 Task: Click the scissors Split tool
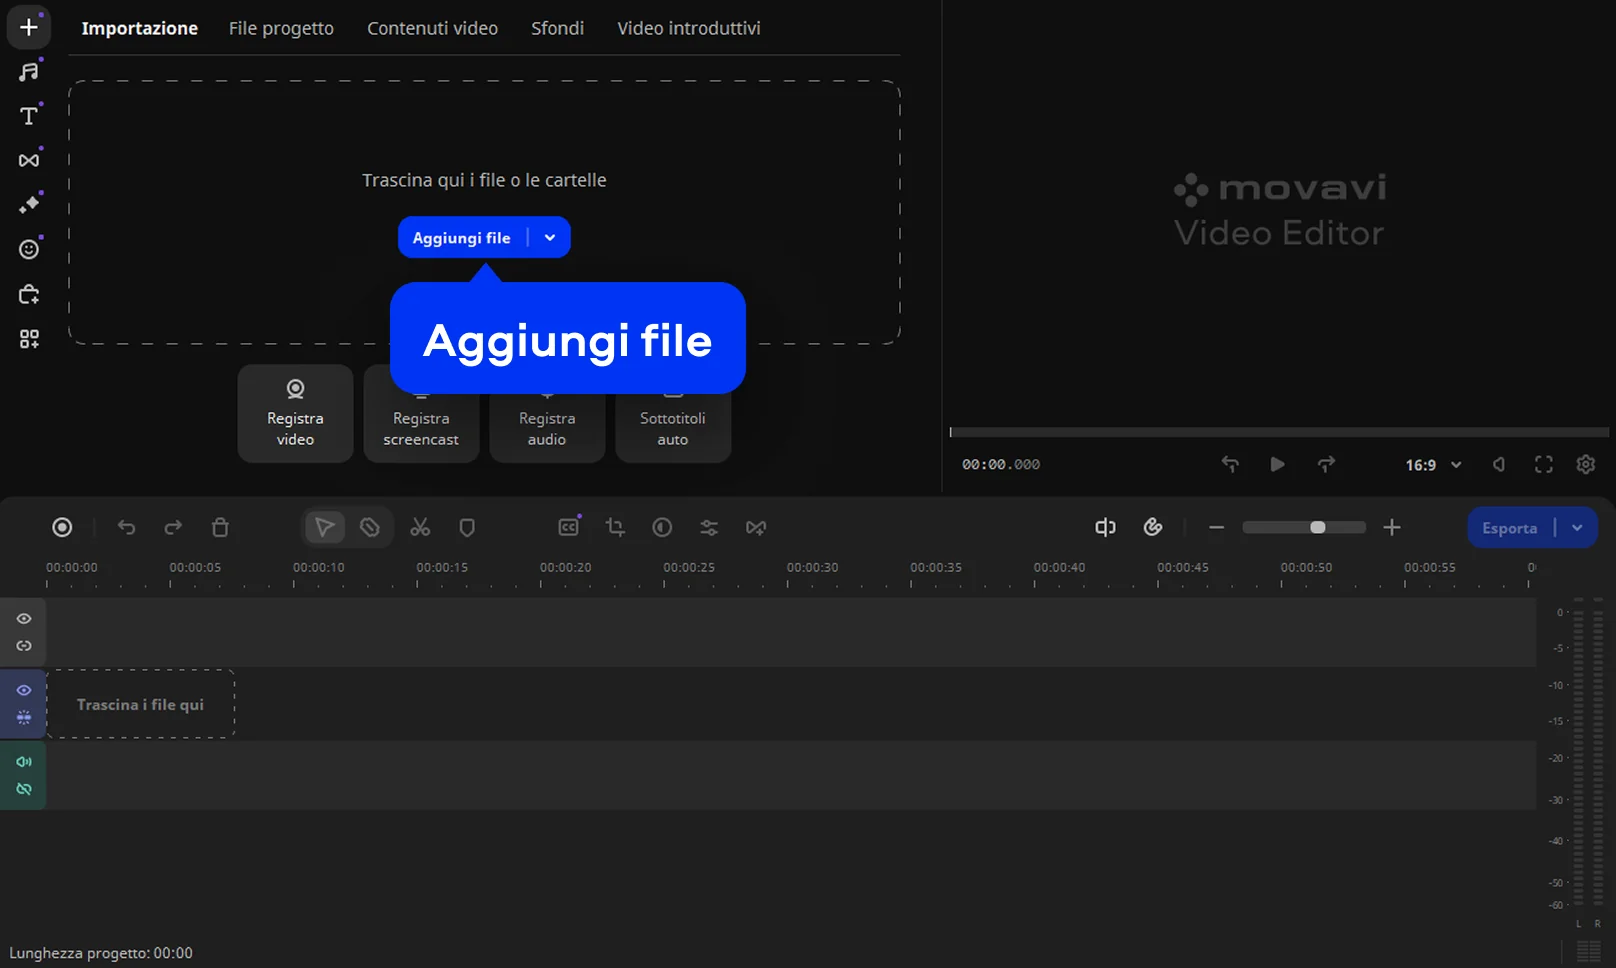point(420,527)
